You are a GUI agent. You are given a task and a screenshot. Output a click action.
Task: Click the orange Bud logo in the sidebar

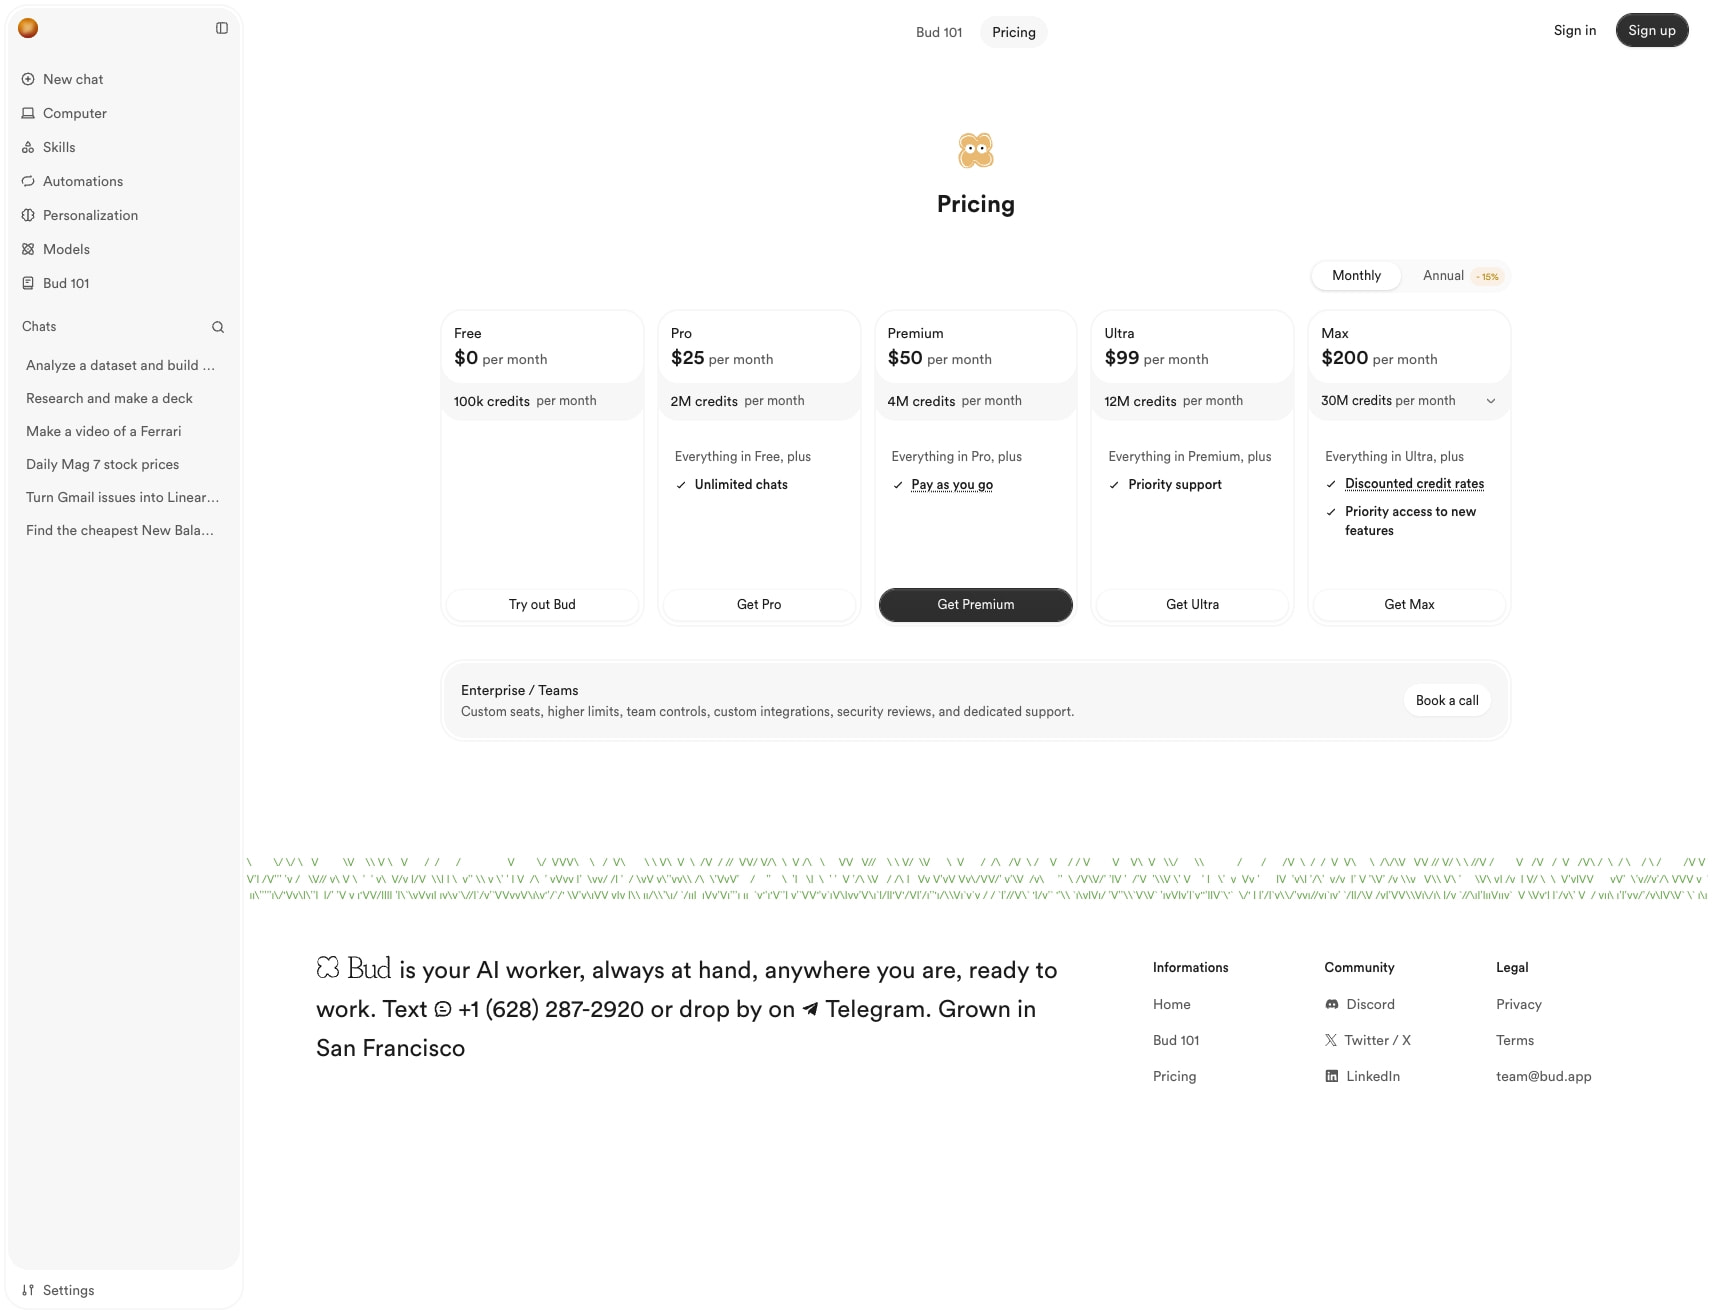[x=28, y=28]
